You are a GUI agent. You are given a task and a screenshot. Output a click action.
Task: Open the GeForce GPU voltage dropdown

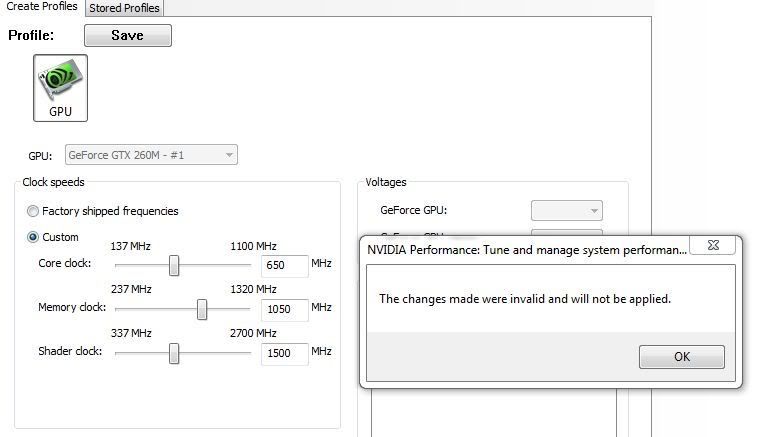point(566,210)
